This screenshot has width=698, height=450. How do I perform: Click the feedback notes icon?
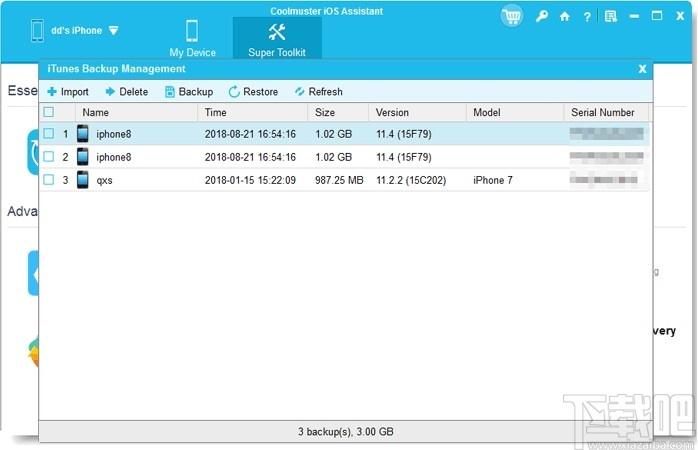(x=610, y=16)
